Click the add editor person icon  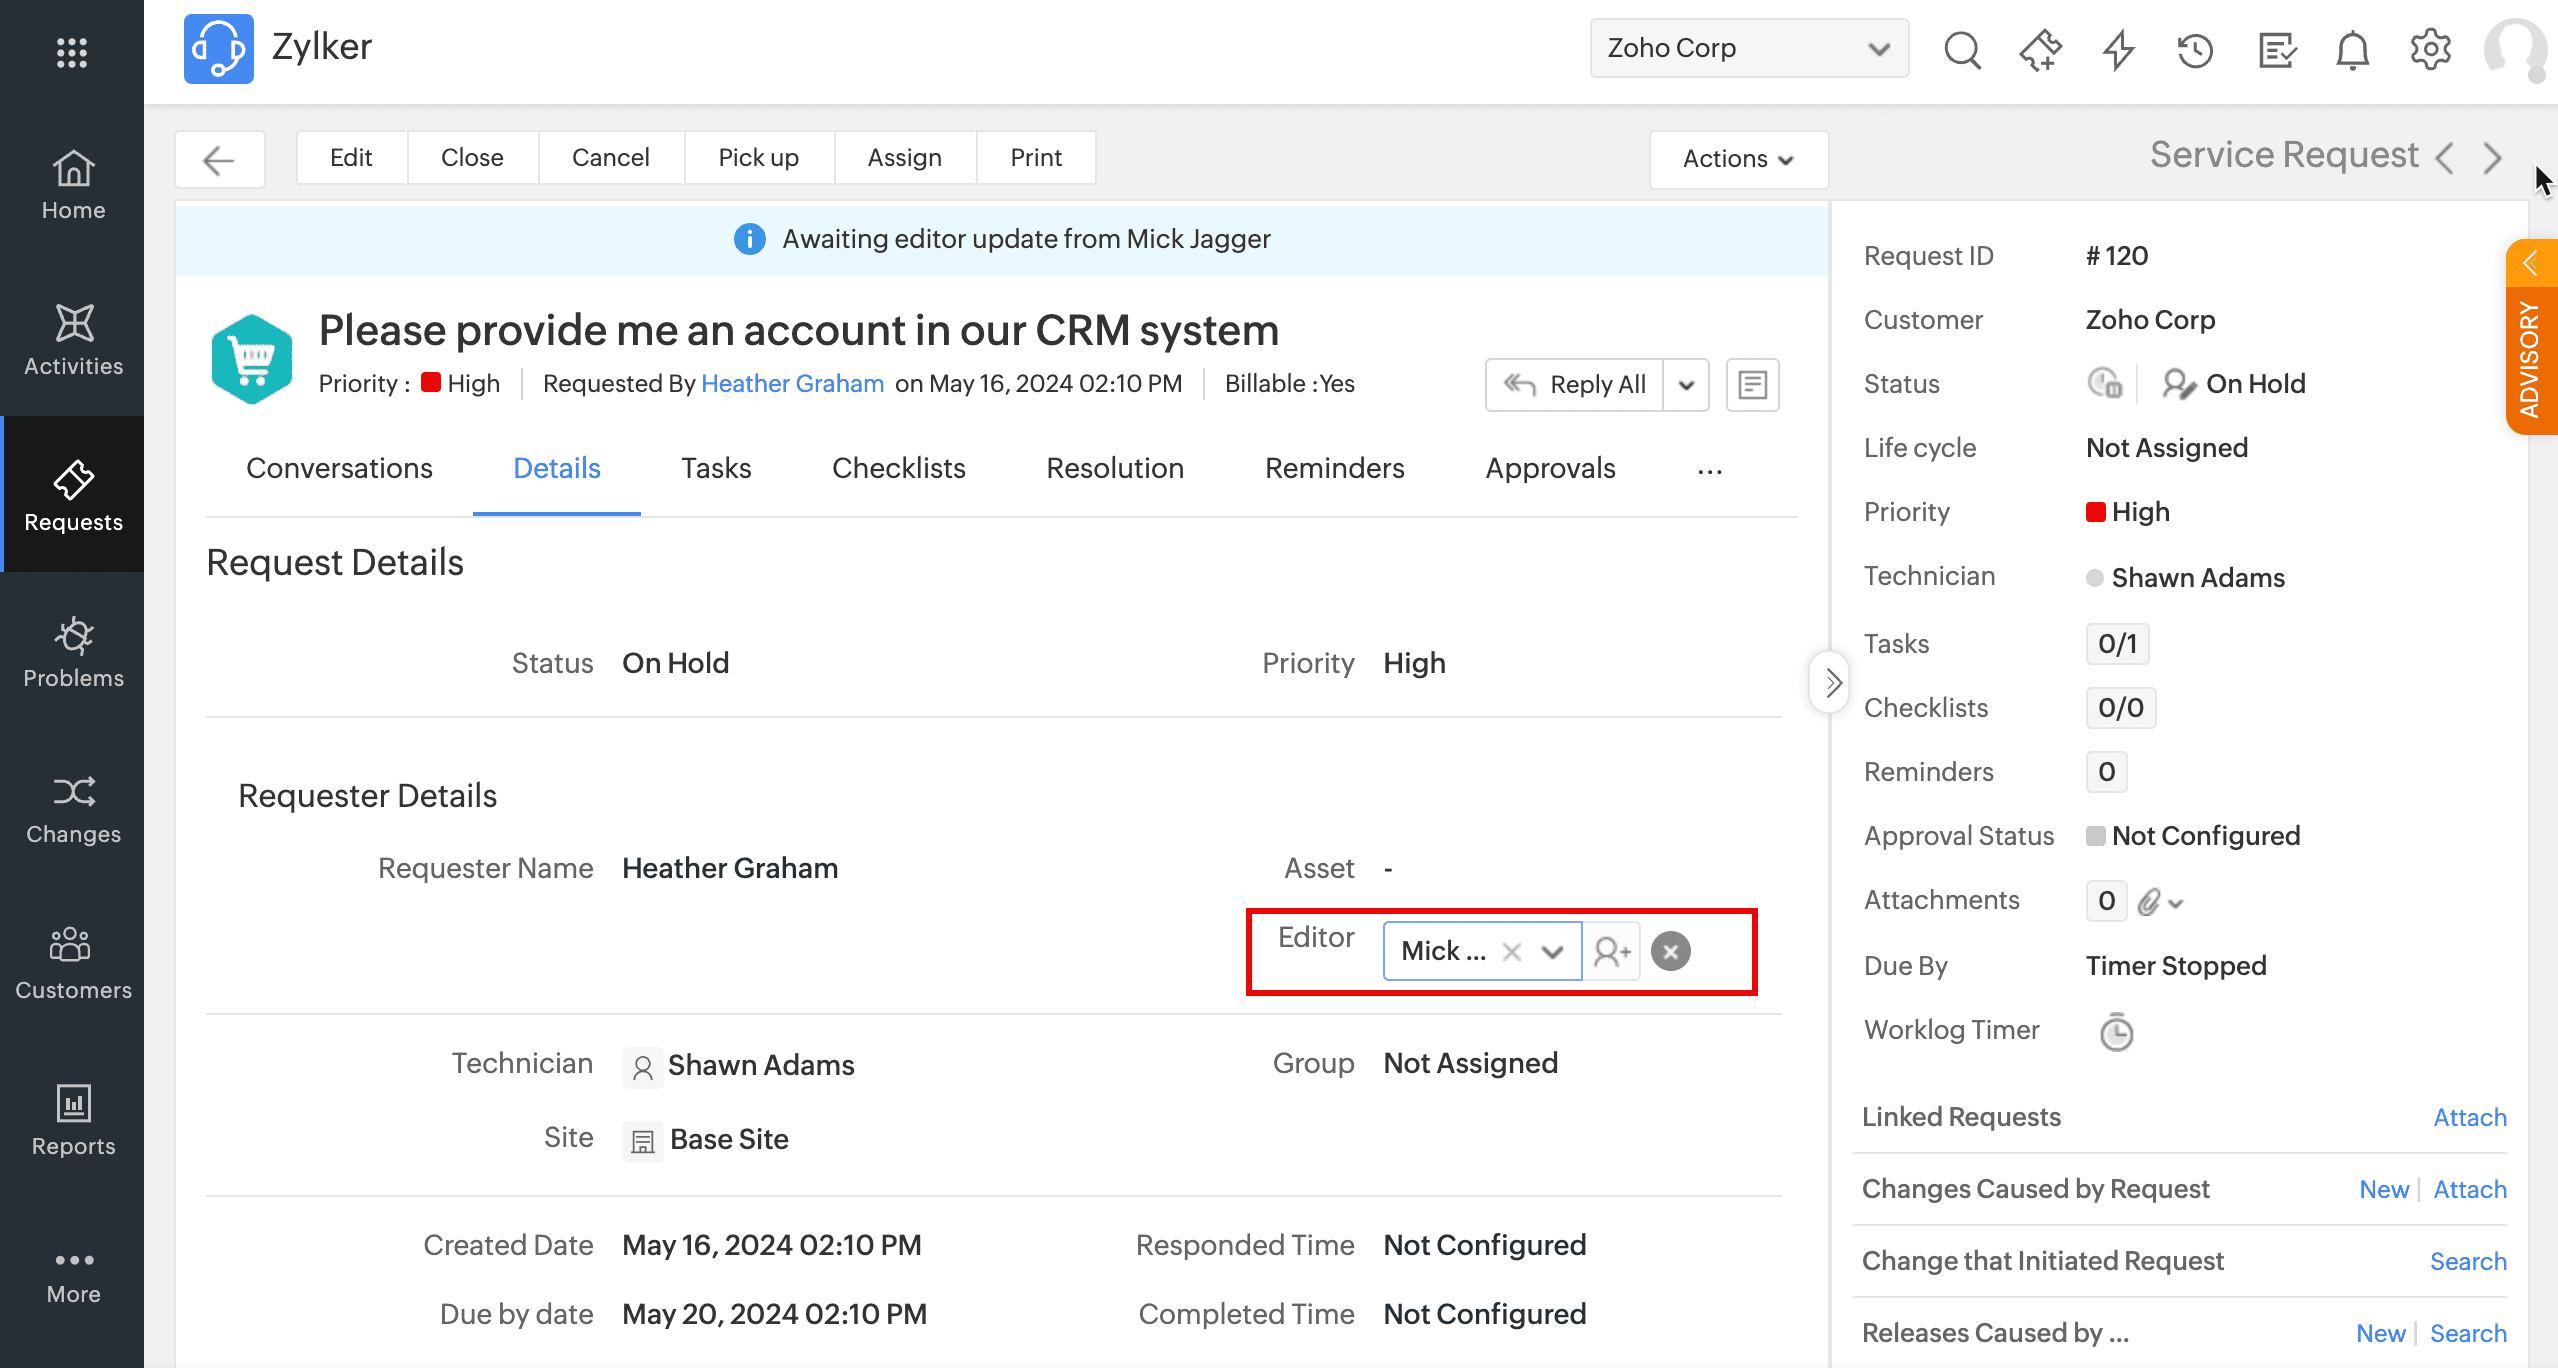pyautogui.click(x=1611, y=951)
